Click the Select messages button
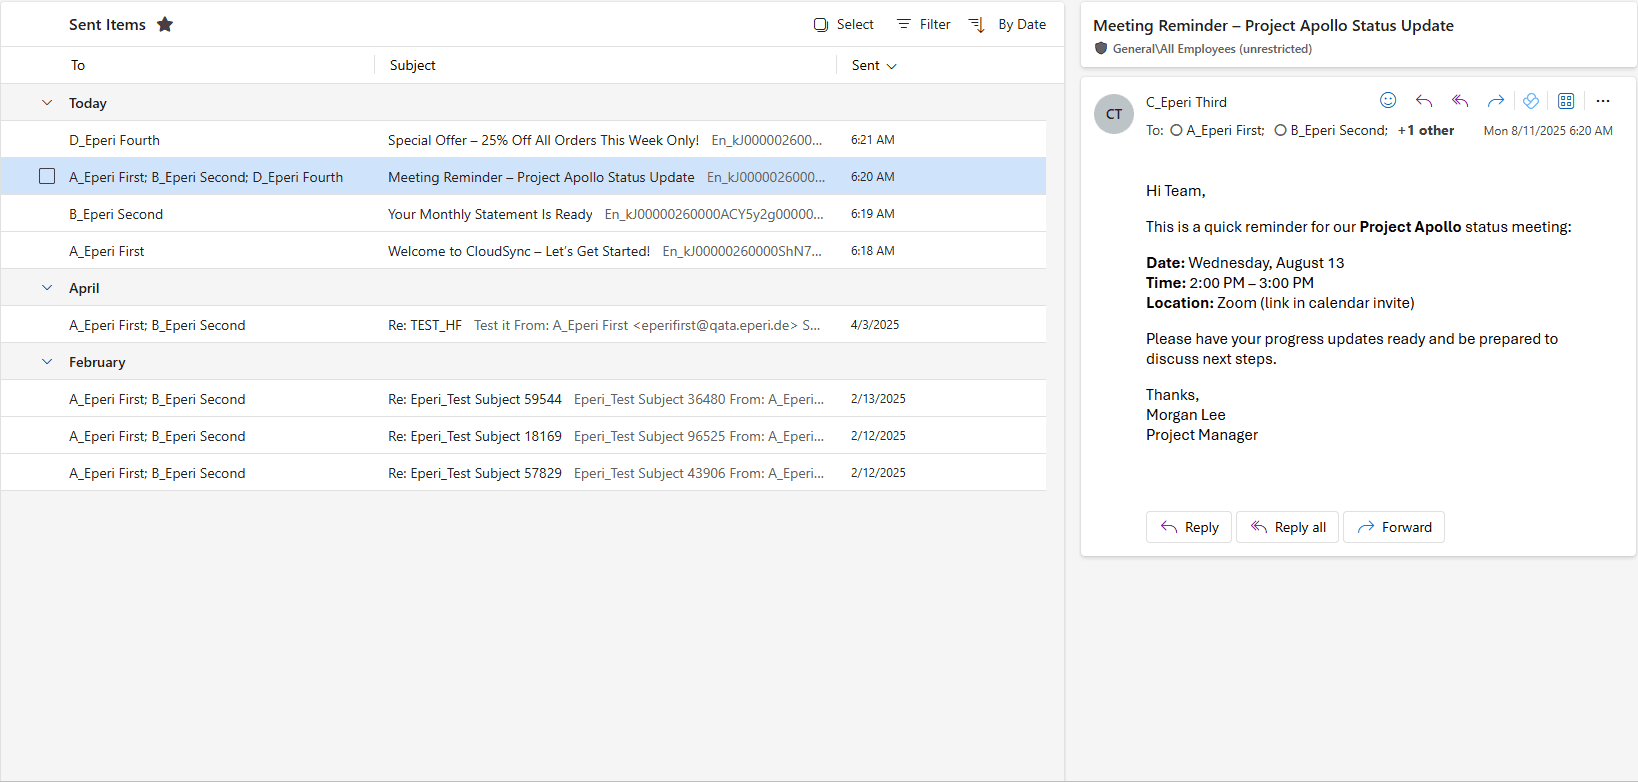The image size is (1638, 782). (843, 24)
